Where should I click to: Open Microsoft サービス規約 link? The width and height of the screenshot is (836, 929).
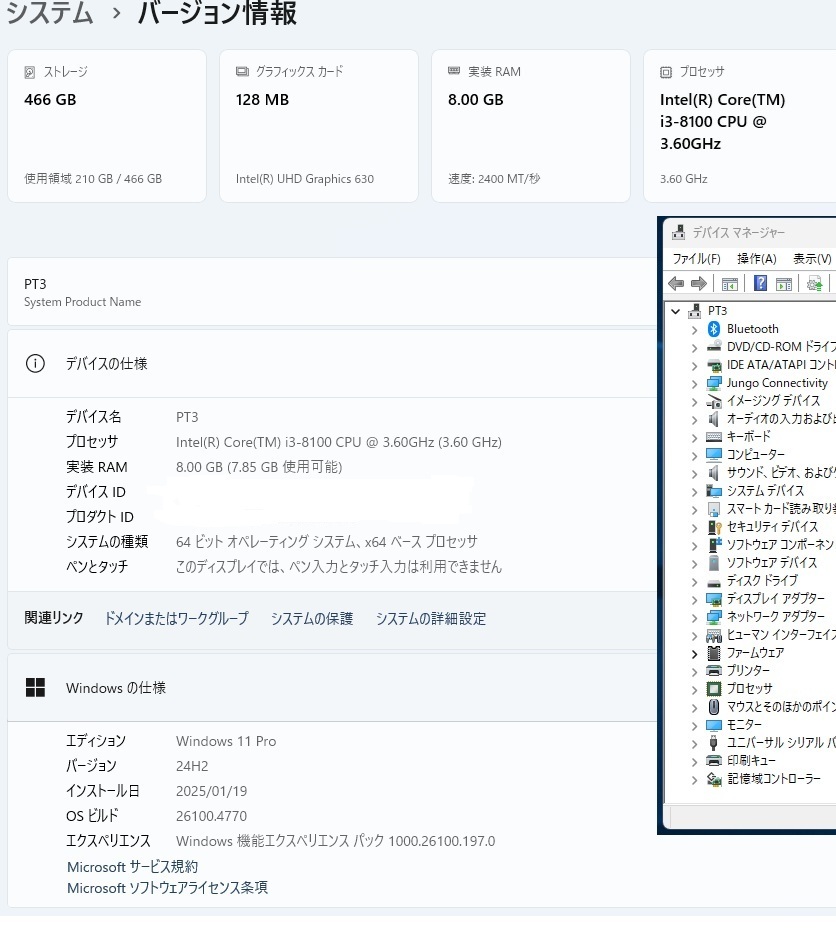point(132,867)
